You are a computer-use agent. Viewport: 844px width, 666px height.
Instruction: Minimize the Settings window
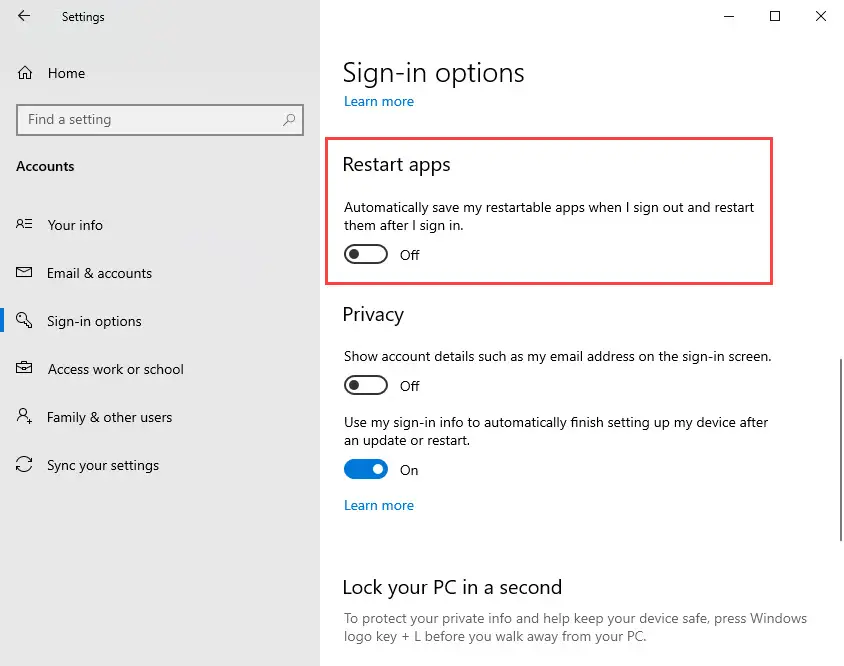point(729,16)
